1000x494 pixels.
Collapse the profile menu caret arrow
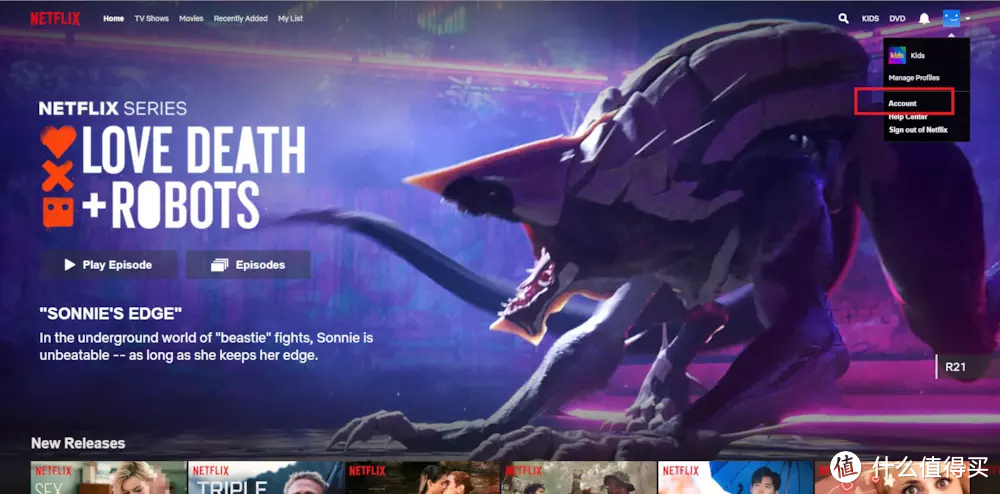[967, 19]
